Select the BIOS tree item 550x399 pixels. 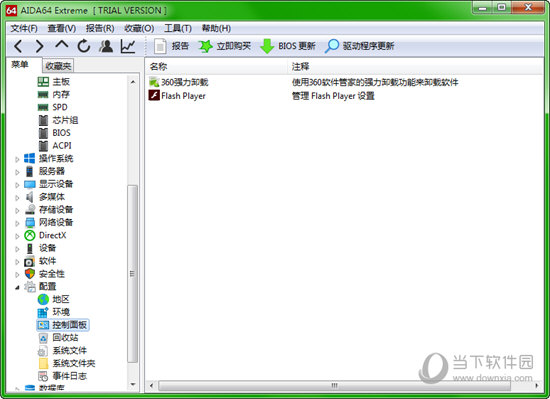click(x=54, y=133)
